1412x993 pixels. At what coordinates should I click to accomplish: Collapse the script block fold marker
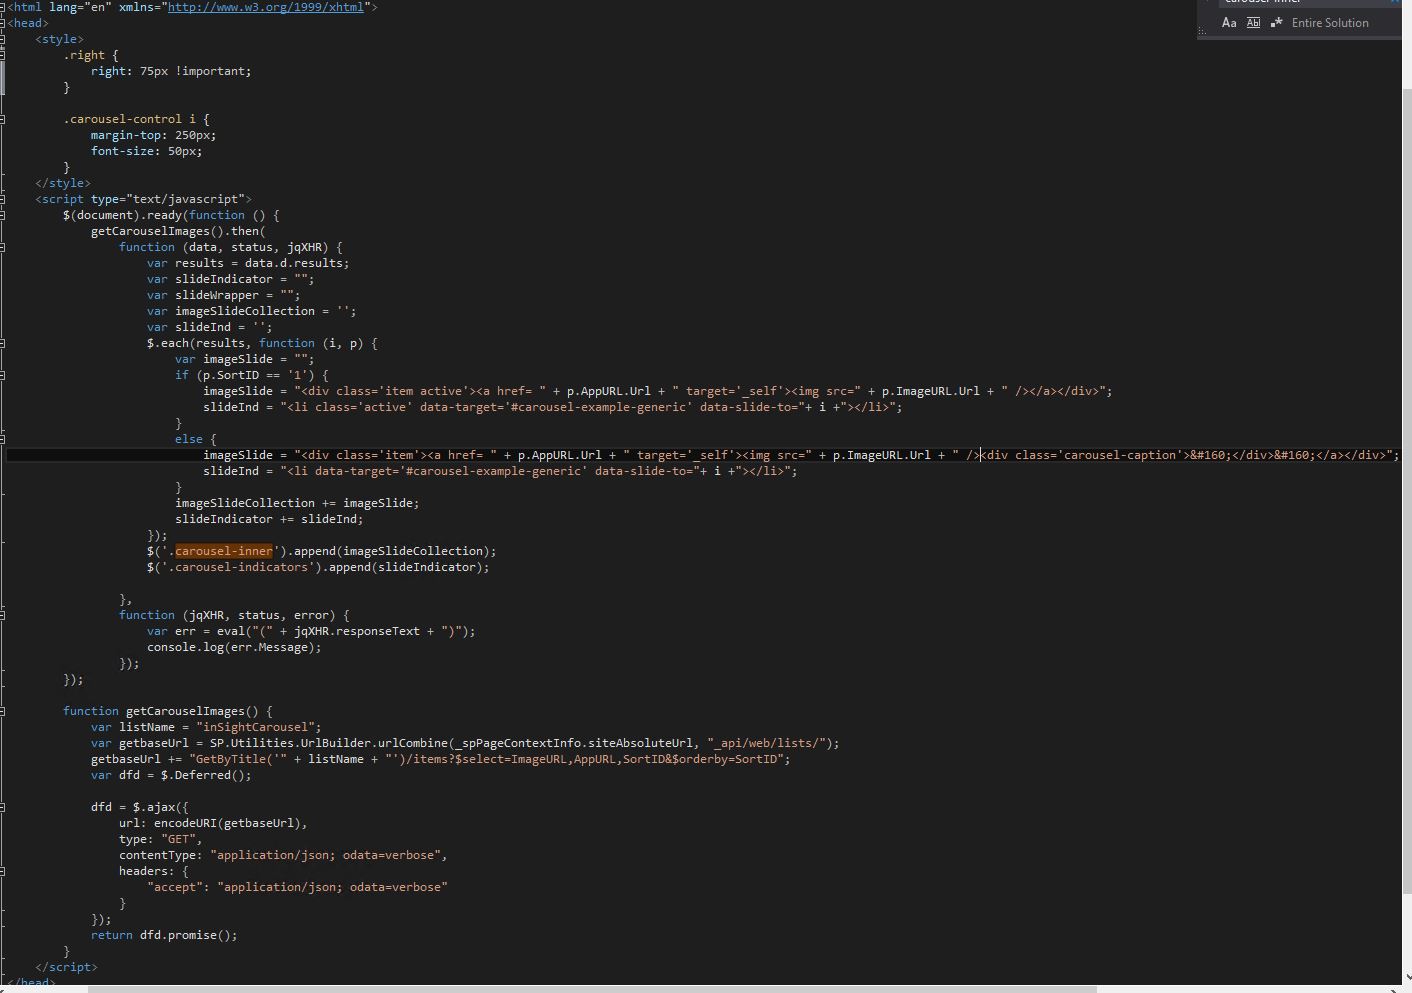coord(3,199)
